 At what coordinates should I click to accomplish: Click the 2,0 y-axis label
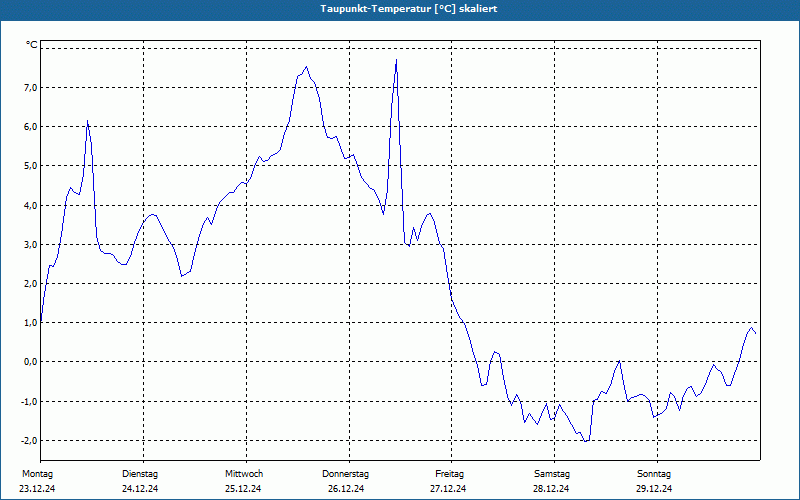tap(31, 284)
